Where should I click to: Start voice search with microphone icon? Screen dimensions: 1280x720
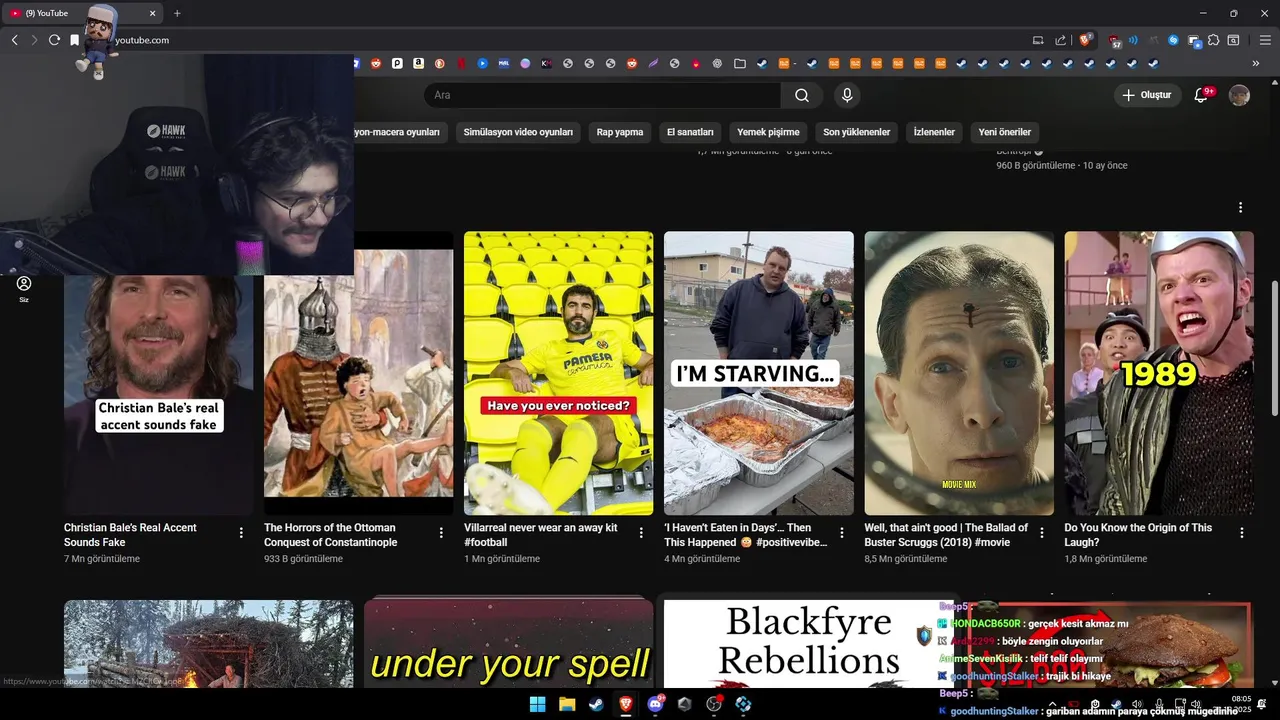pos(847,95)
